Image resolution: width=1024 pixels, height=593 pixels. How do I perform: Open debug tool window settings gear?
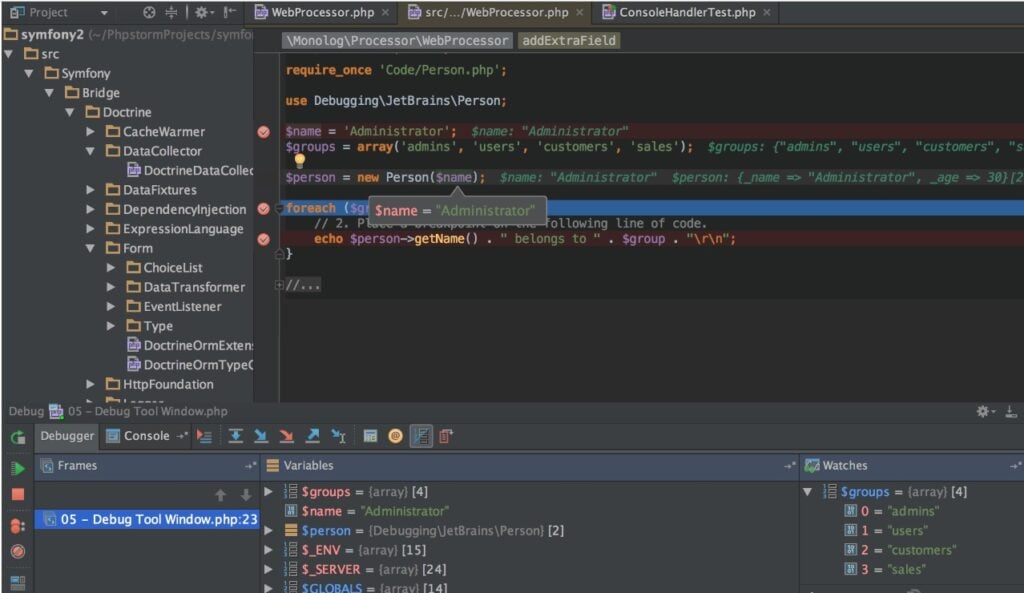[984, 411]
